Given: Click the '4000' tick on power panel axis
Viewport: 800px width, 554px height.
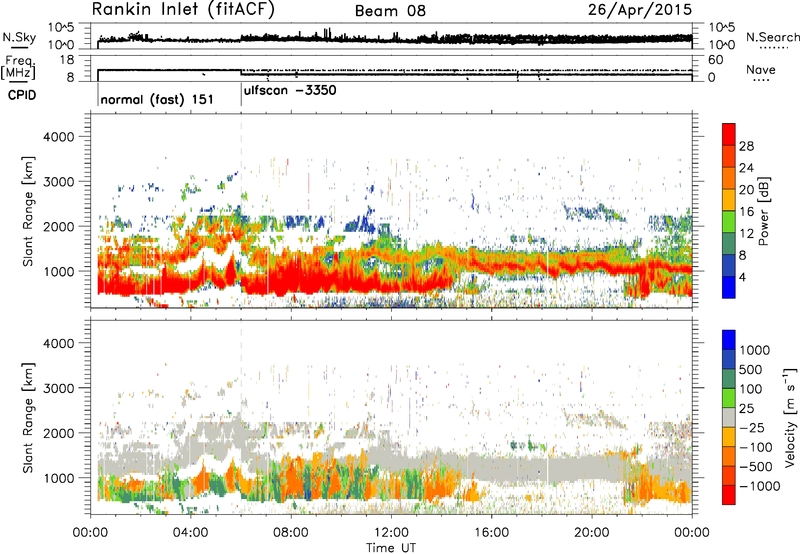Looking at the screenshot, I should [x=58, y=137].
